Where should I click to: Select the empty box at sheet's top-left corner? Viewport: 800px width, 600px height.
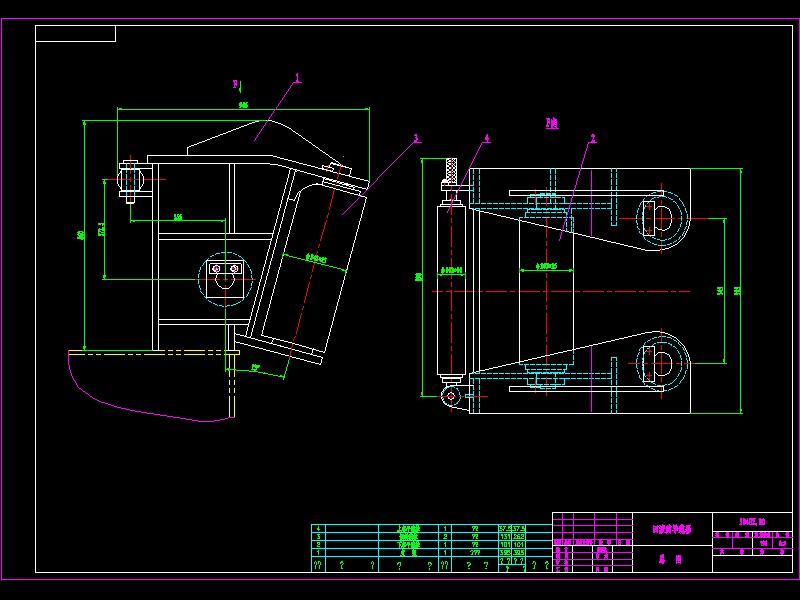[x=76, y=34]
